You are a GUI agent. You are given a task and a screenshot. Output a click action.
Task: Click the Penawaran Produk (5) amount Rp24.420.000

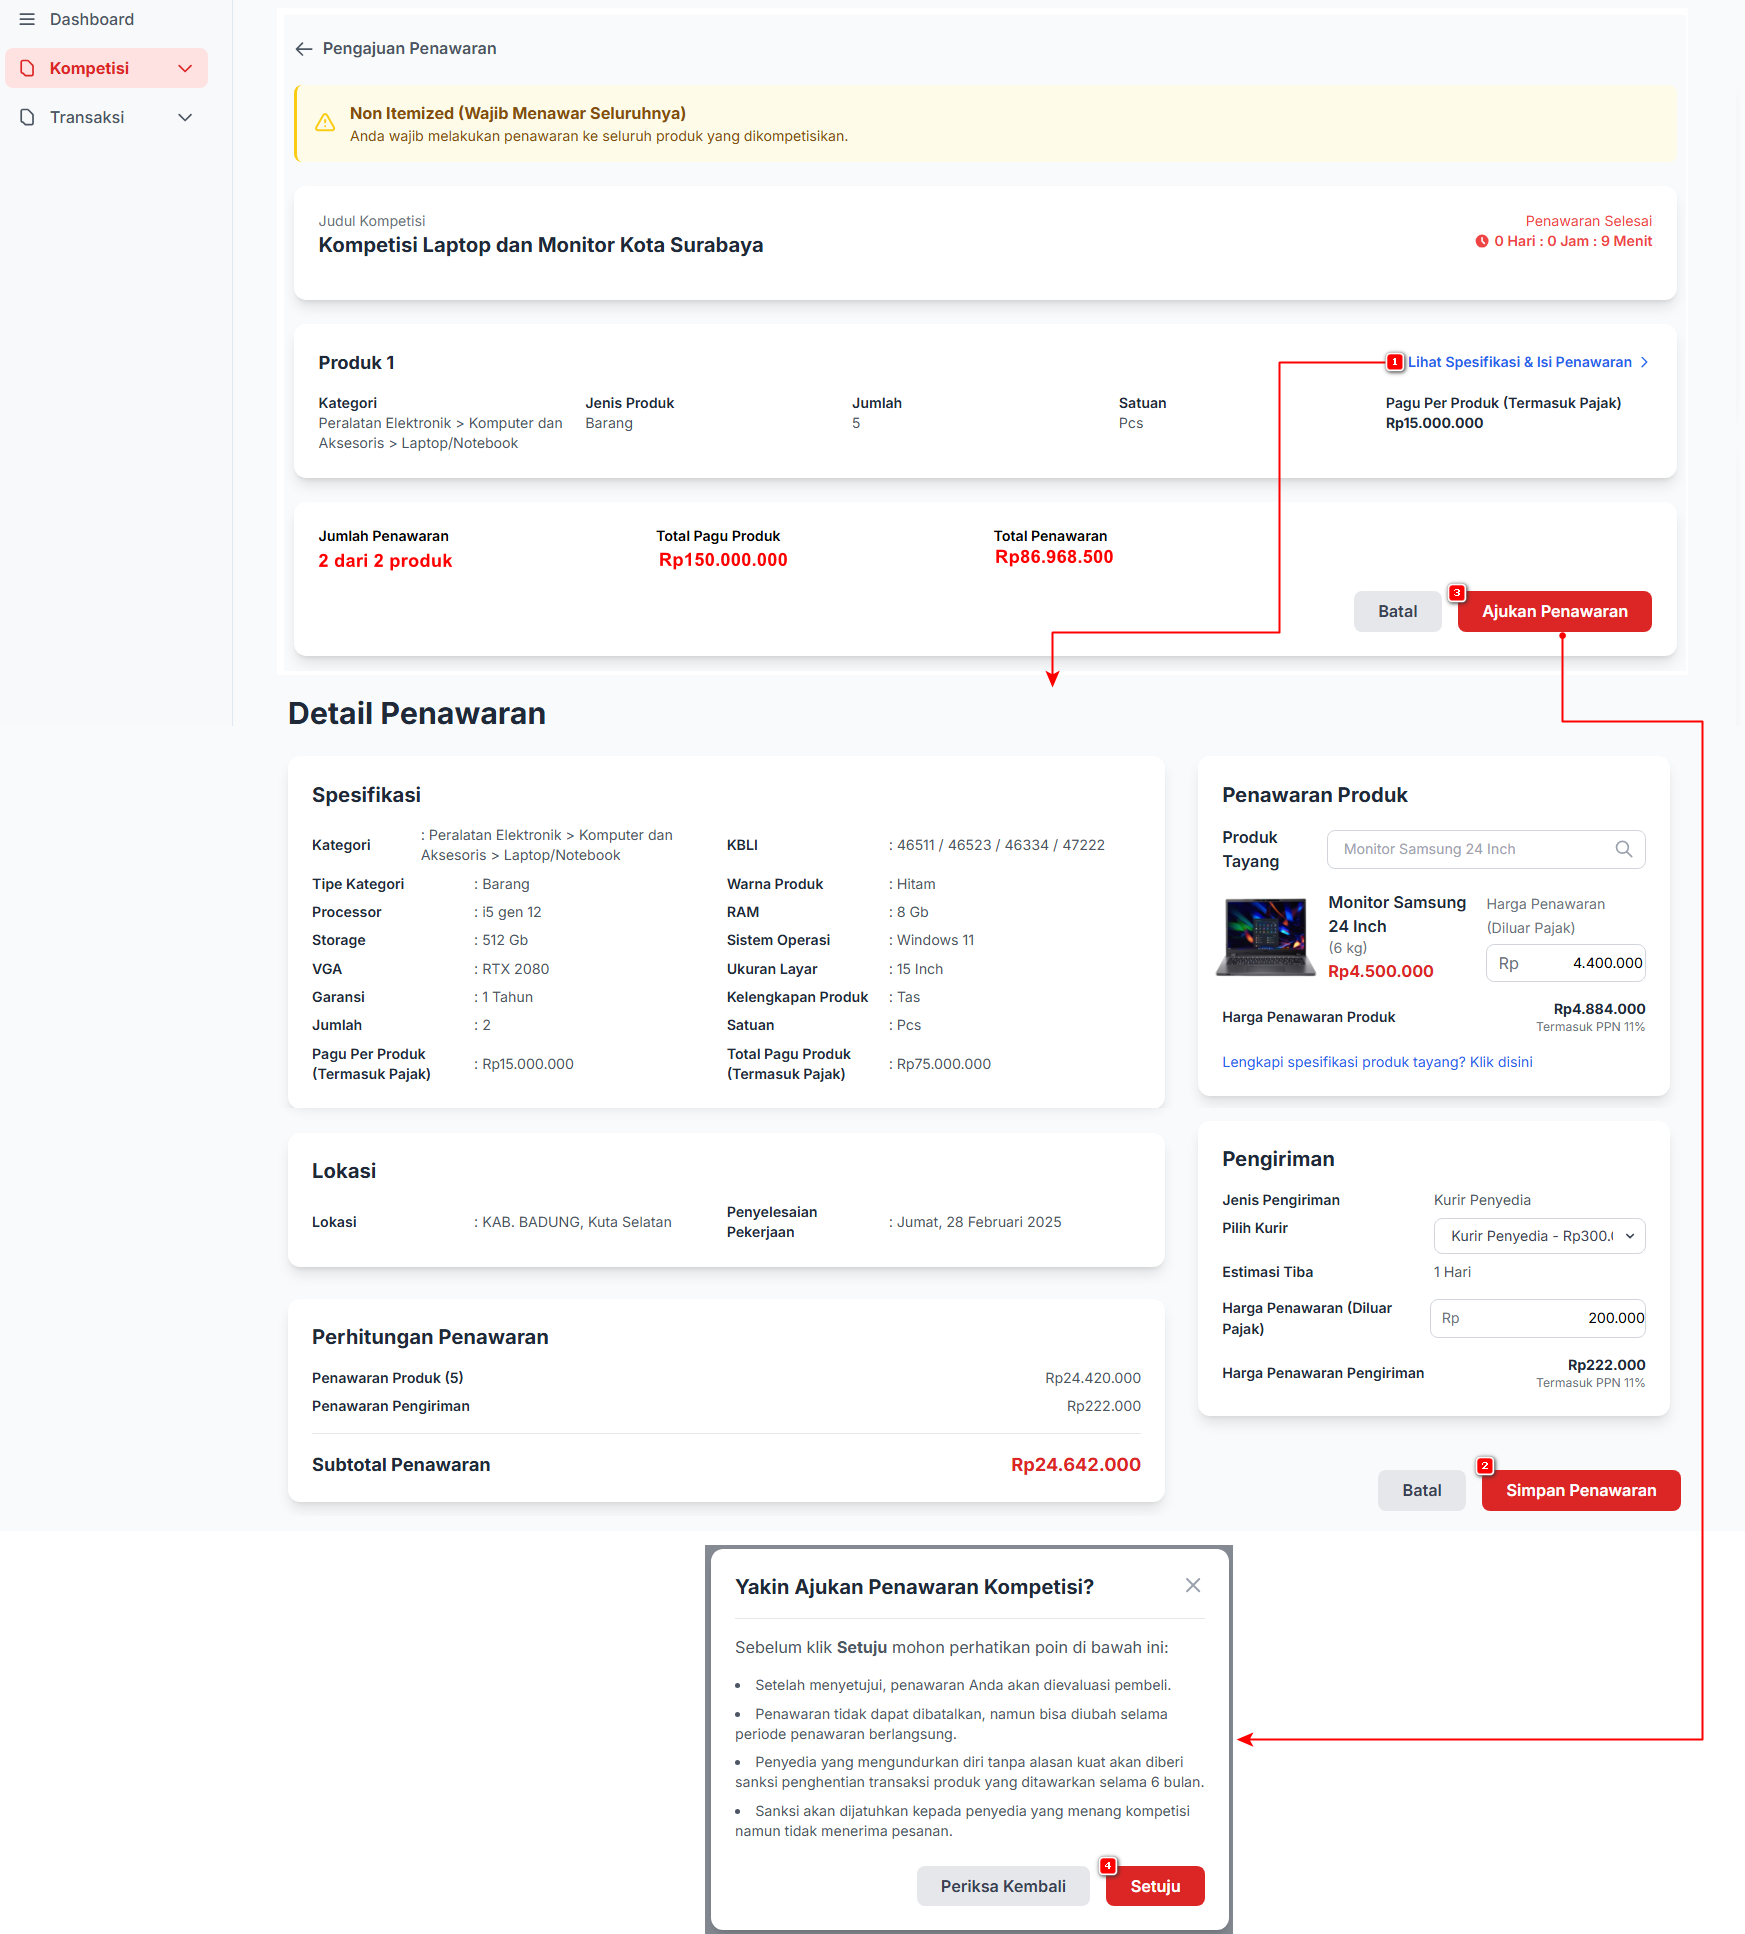(x=1093, y=1378)
